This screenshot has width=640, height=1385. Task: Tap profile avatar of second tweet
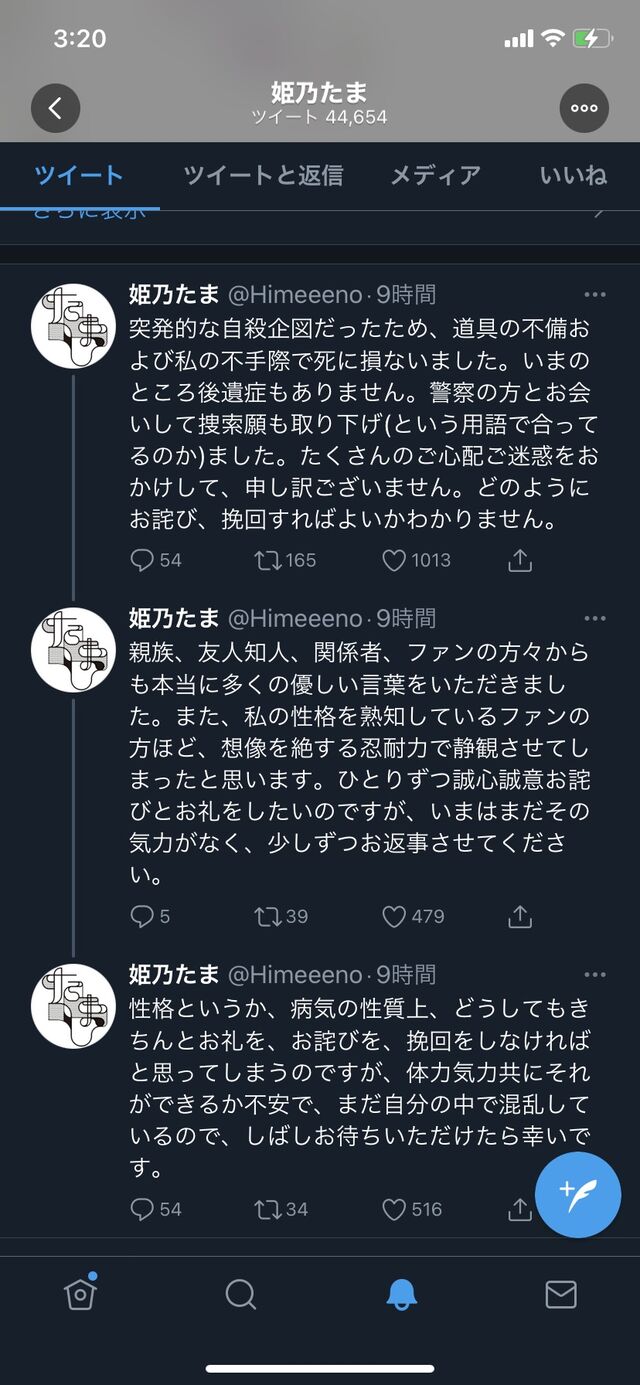(x=73, y=649)
